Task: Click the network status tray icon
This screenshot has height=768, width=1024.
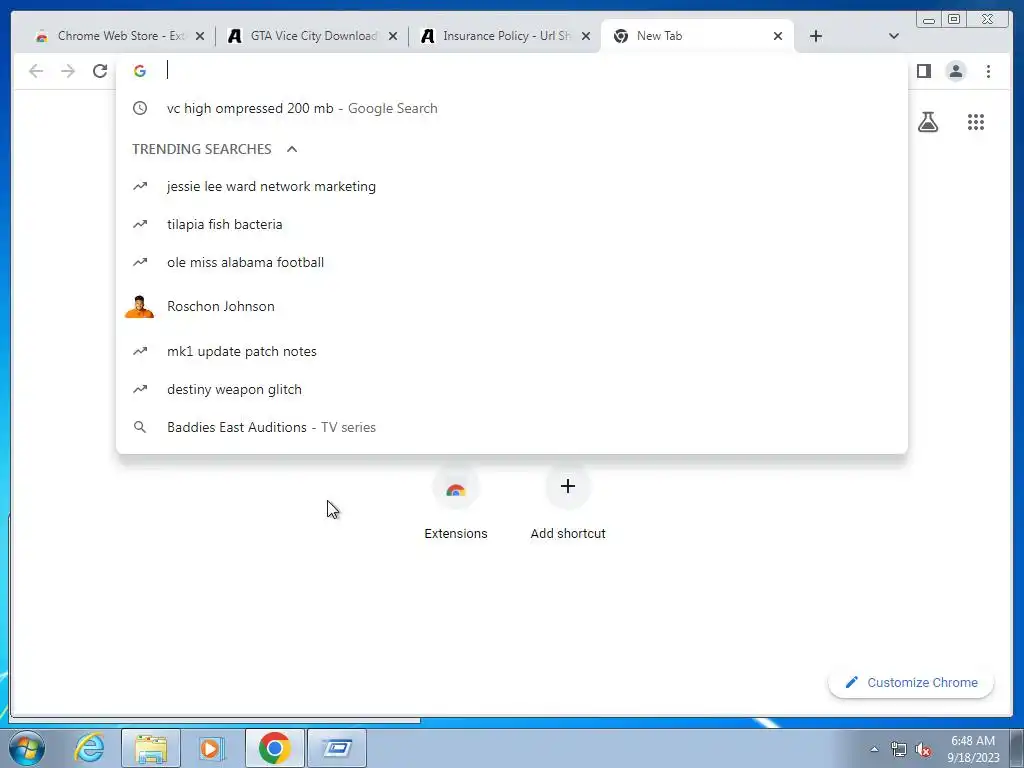Action: click(x=899, y=749)
